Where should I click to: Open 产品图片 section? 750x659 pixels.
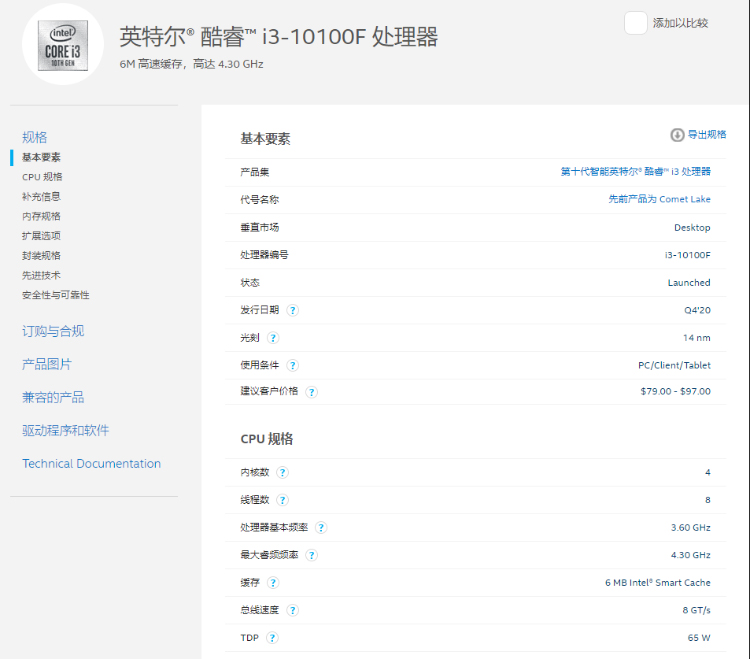click(46, 364)
